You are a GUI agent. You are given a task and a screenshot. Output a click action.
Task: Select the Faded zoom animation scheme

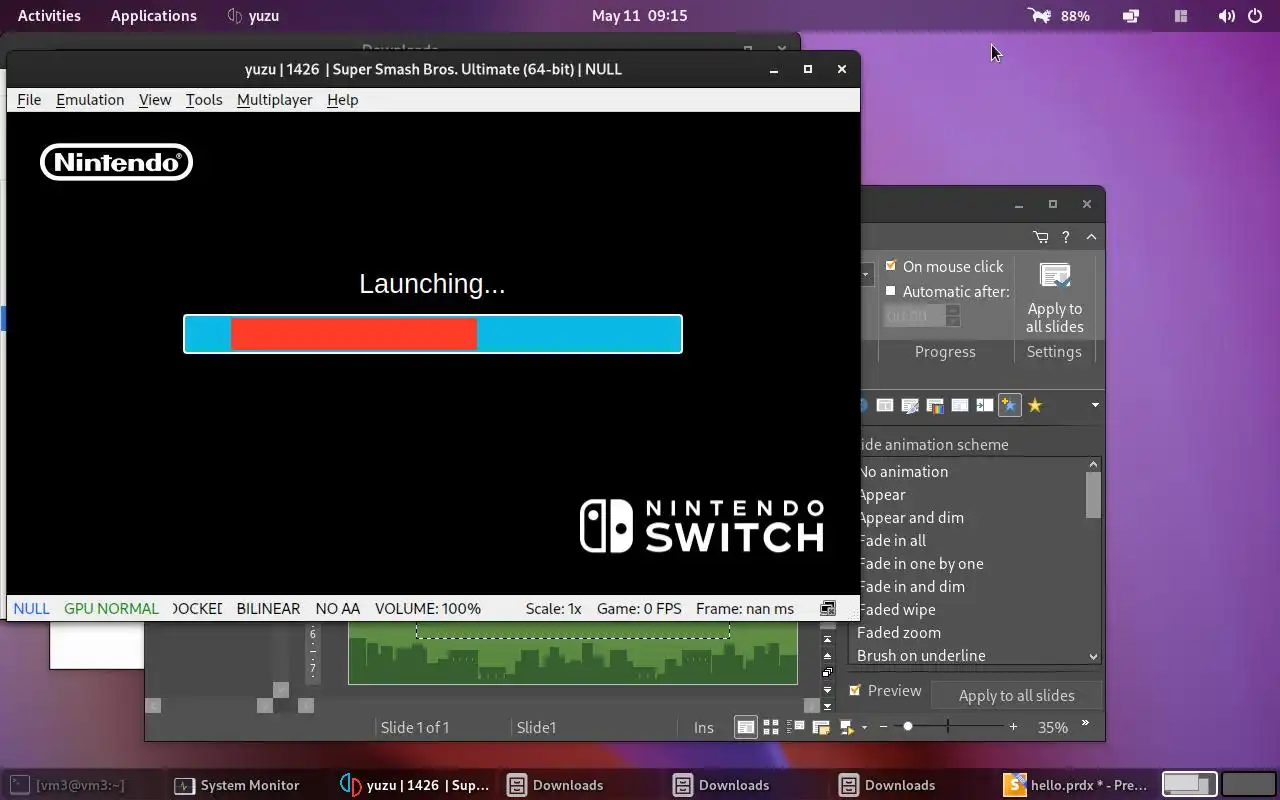pos(899,632)
